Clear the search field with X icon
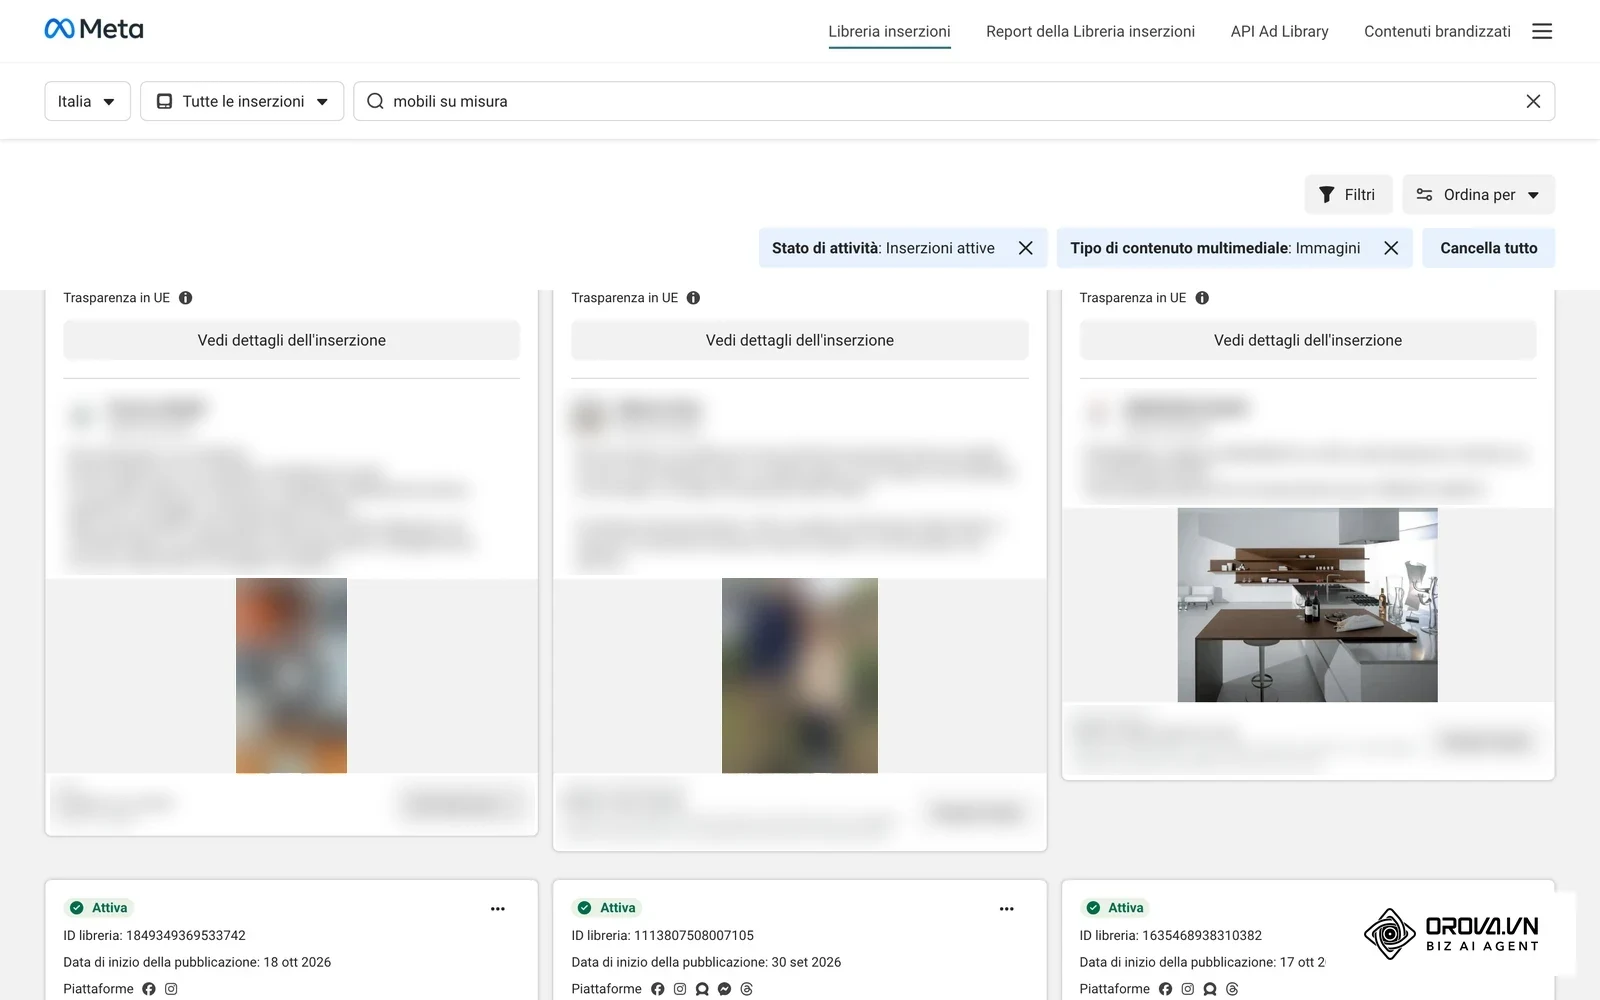Image resolution: width=1600 pixels, height=1000 pixels. pyautogui.click(x=1533, y=101)
